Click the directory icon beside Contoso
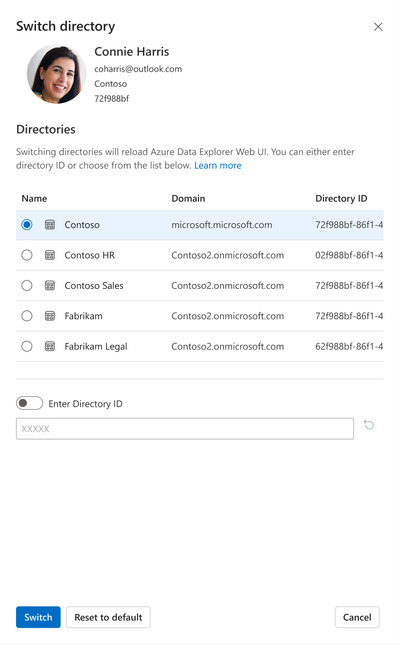Screen dimensions: 400x645 point(50,225)
